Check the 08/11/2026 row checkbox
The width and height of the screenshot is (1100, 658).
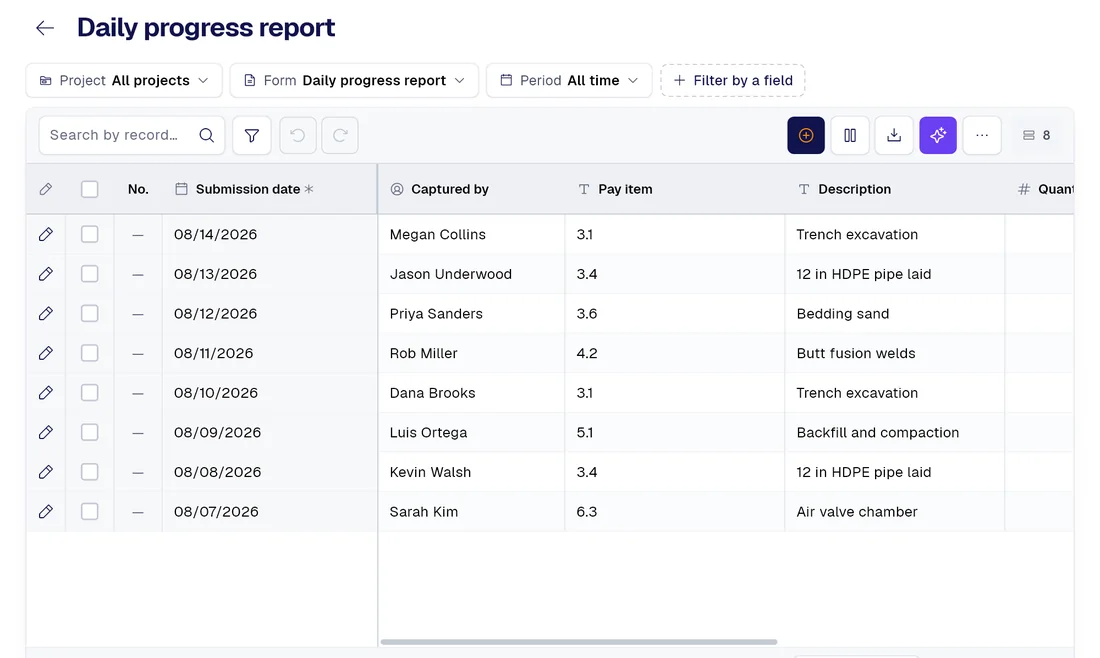click(90, 353)
